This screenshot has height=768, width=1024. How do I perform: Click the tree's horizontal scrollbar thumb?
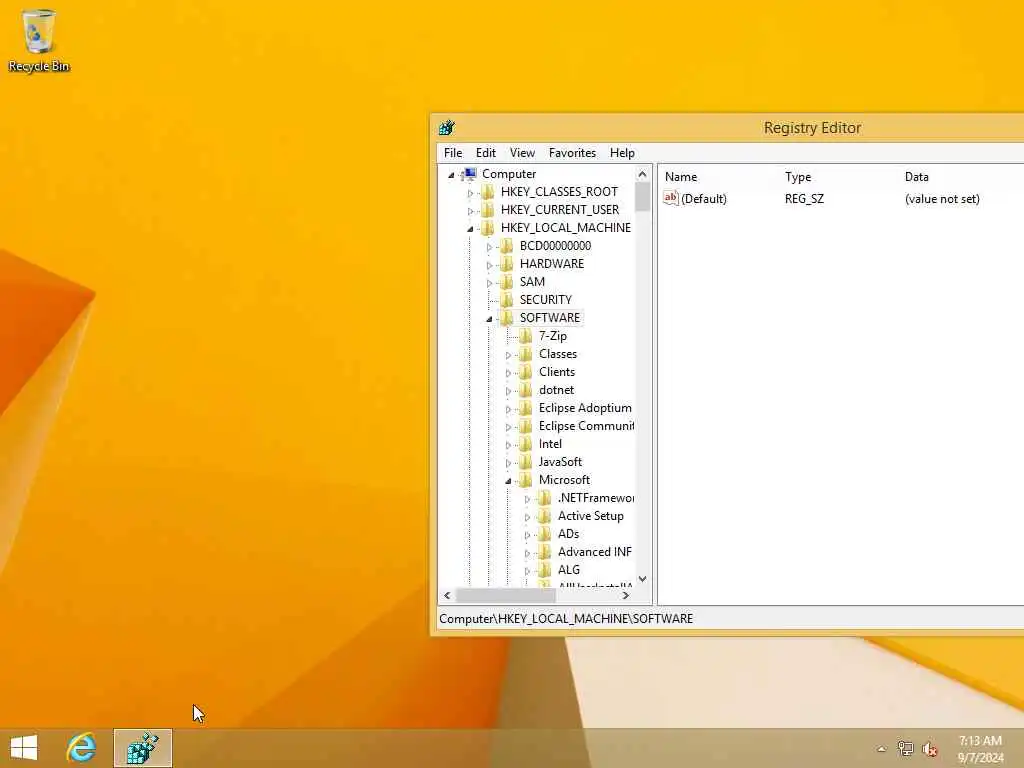[505, 596]
